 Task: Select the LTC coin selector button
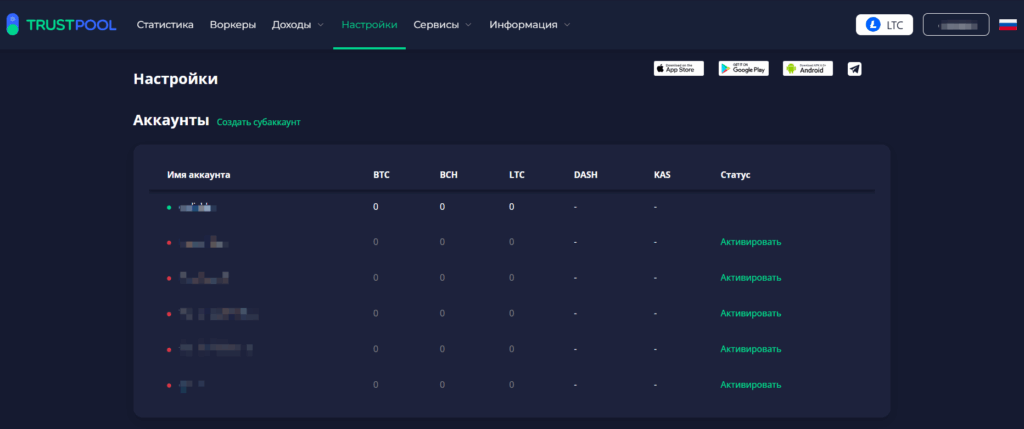tap(884, 24)
